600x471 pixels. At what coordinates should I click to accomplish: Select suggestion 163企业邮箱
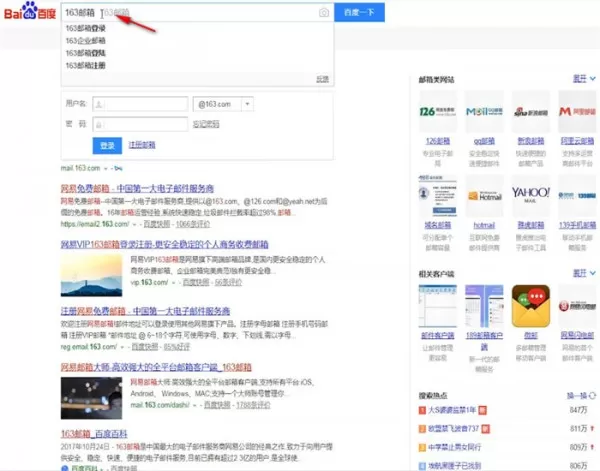[x=86, y=41]
